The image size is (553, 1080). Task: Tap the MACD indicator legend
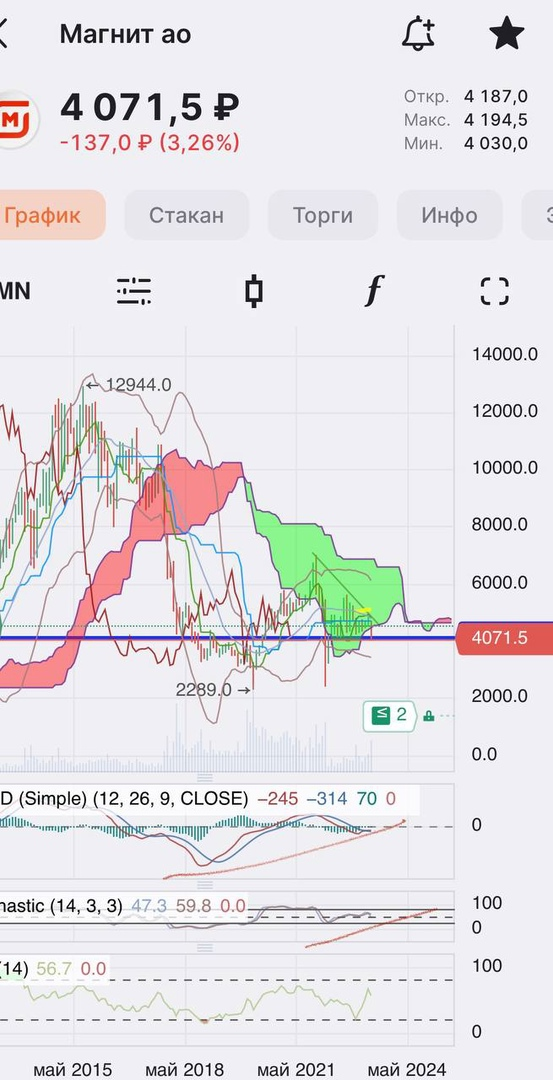pos(208,798)
